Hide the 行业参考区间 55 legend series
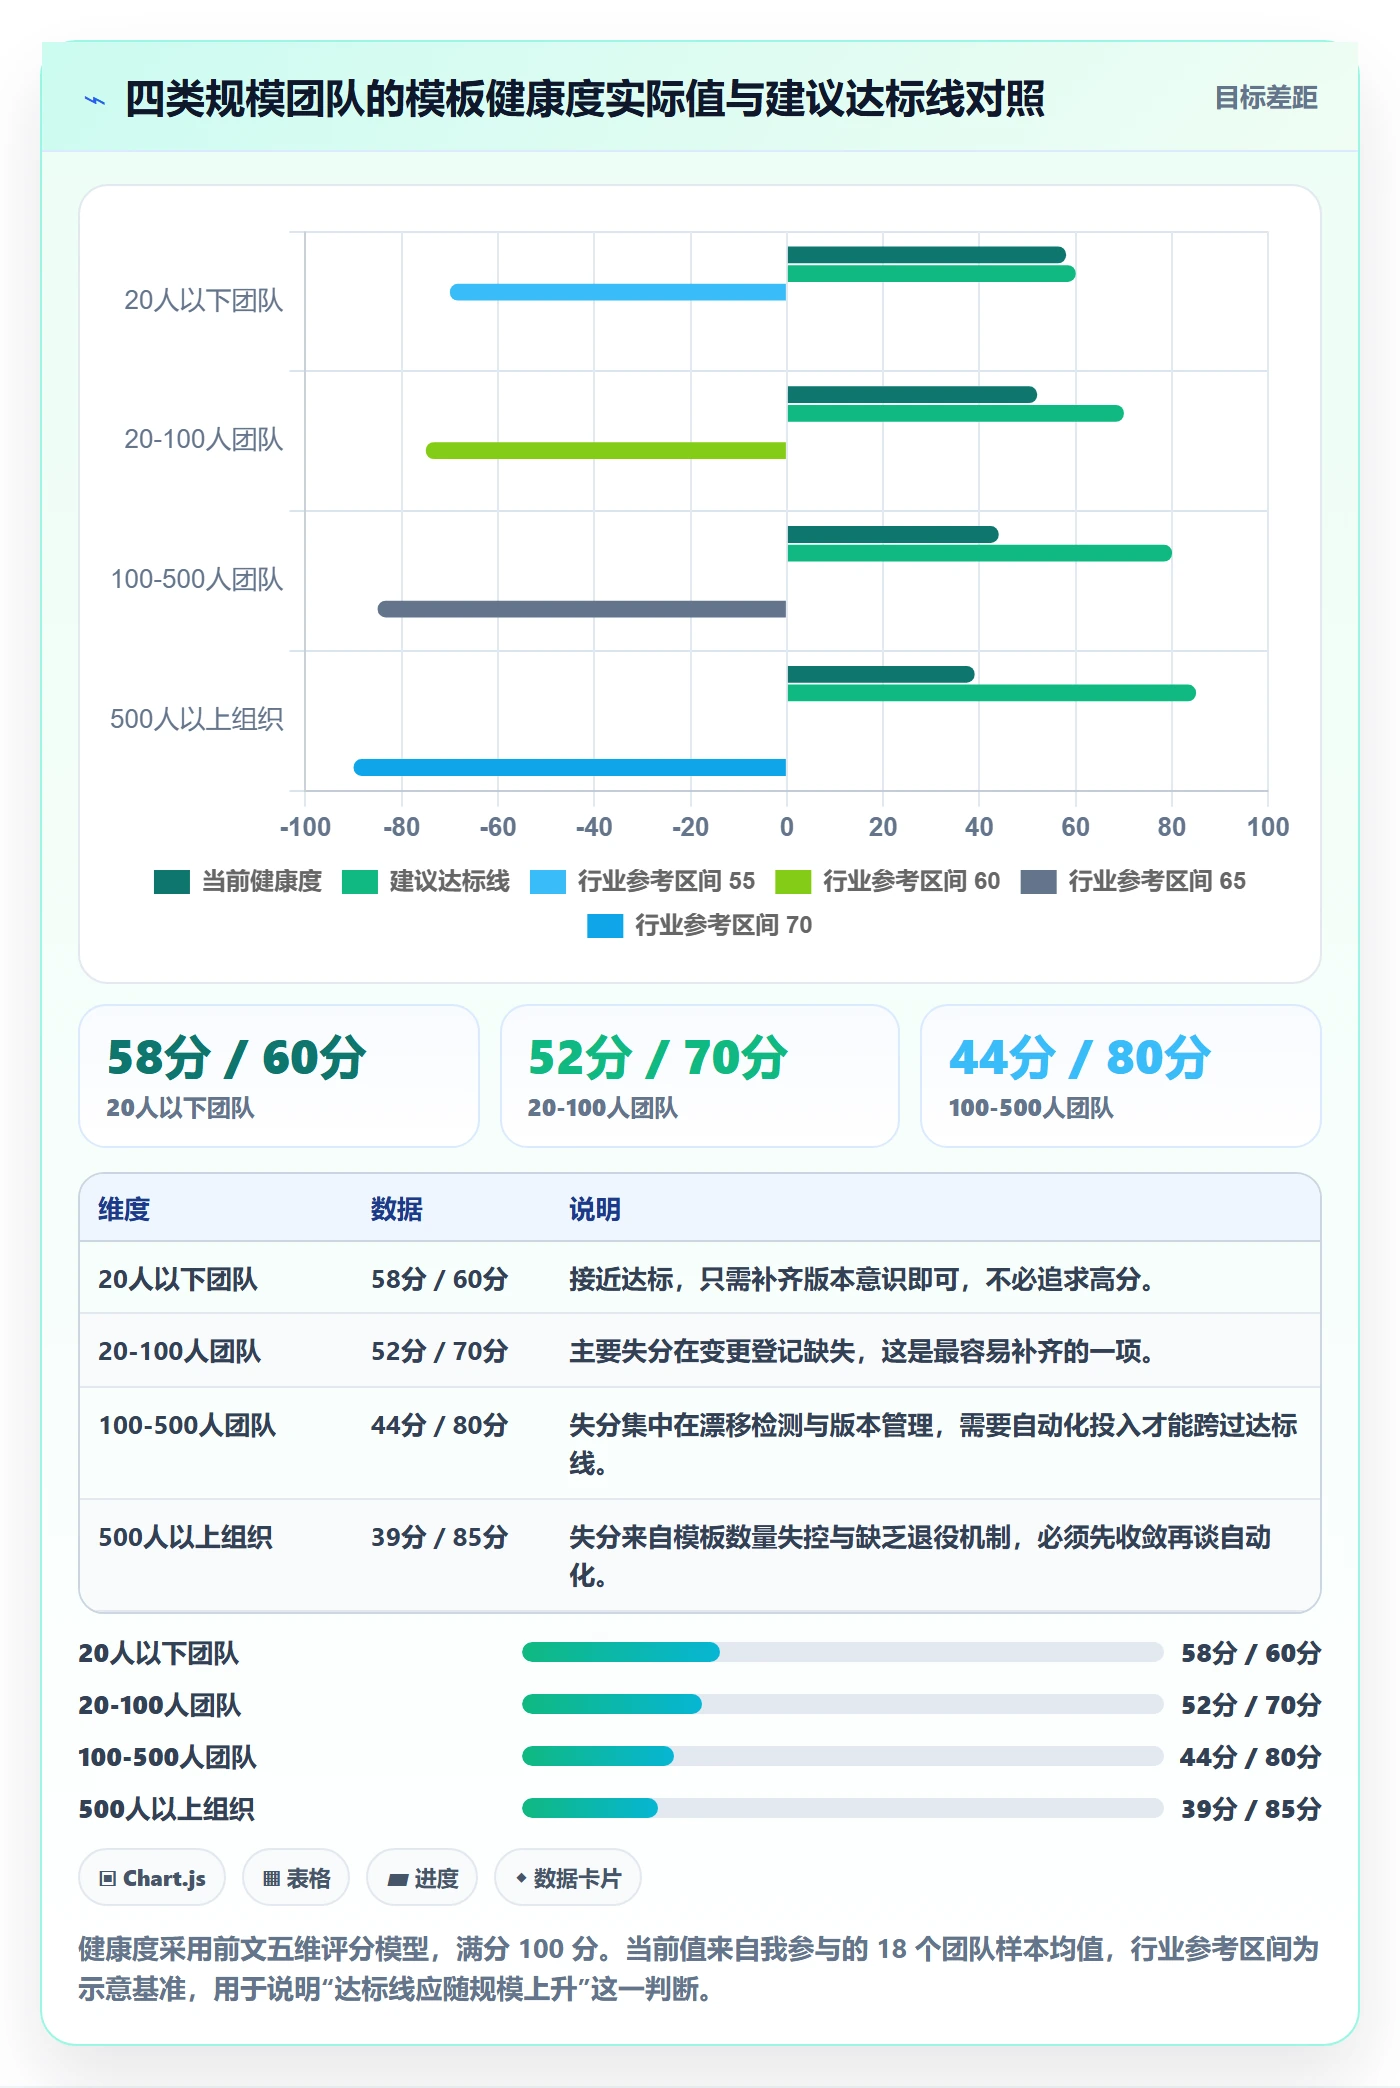Image resolution: width=1400 pixels, height=2088 pixels. point(643,881)
